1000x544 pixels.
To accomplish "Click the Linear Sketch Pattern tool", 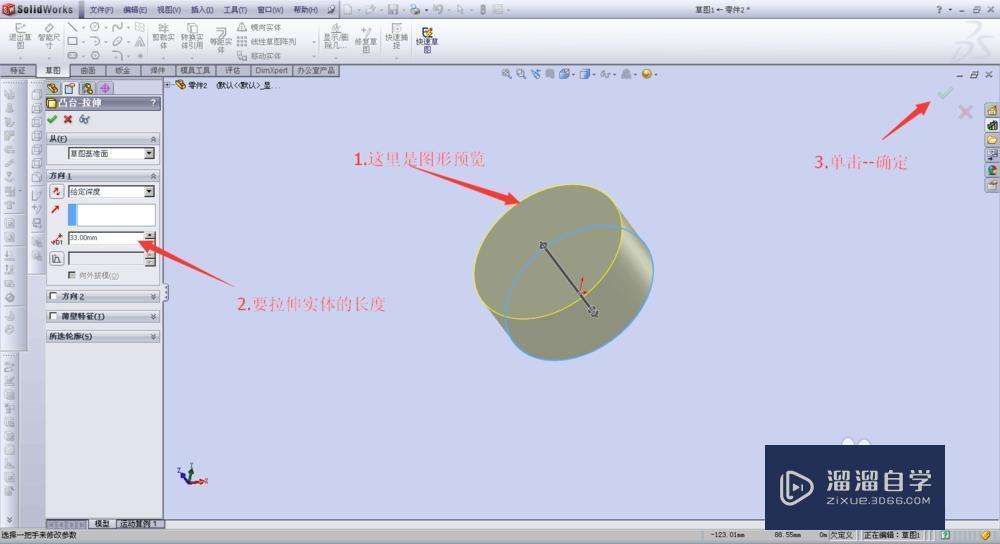I will point(267,41).
